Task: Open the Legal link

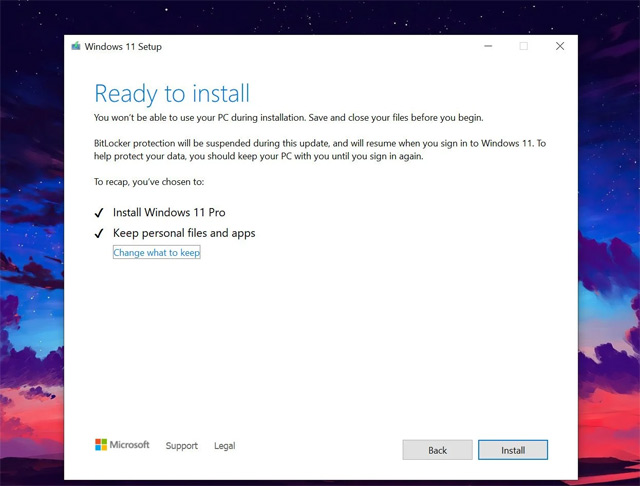Action: [224, 446]
